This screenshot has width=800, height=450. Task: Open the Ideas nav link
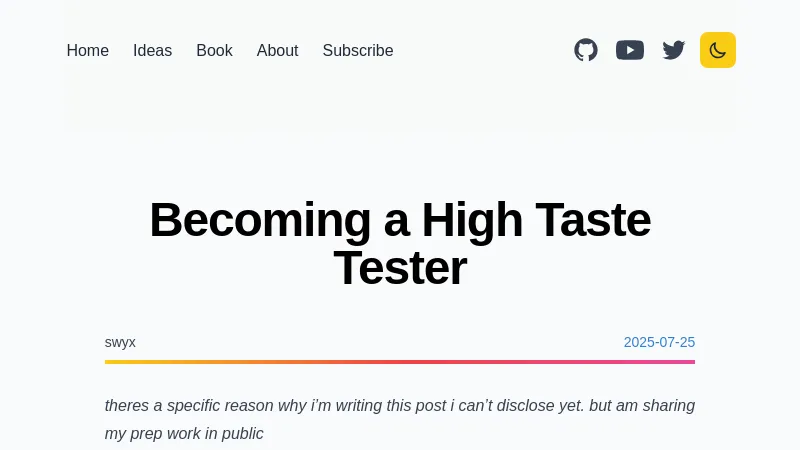(152, 51)
